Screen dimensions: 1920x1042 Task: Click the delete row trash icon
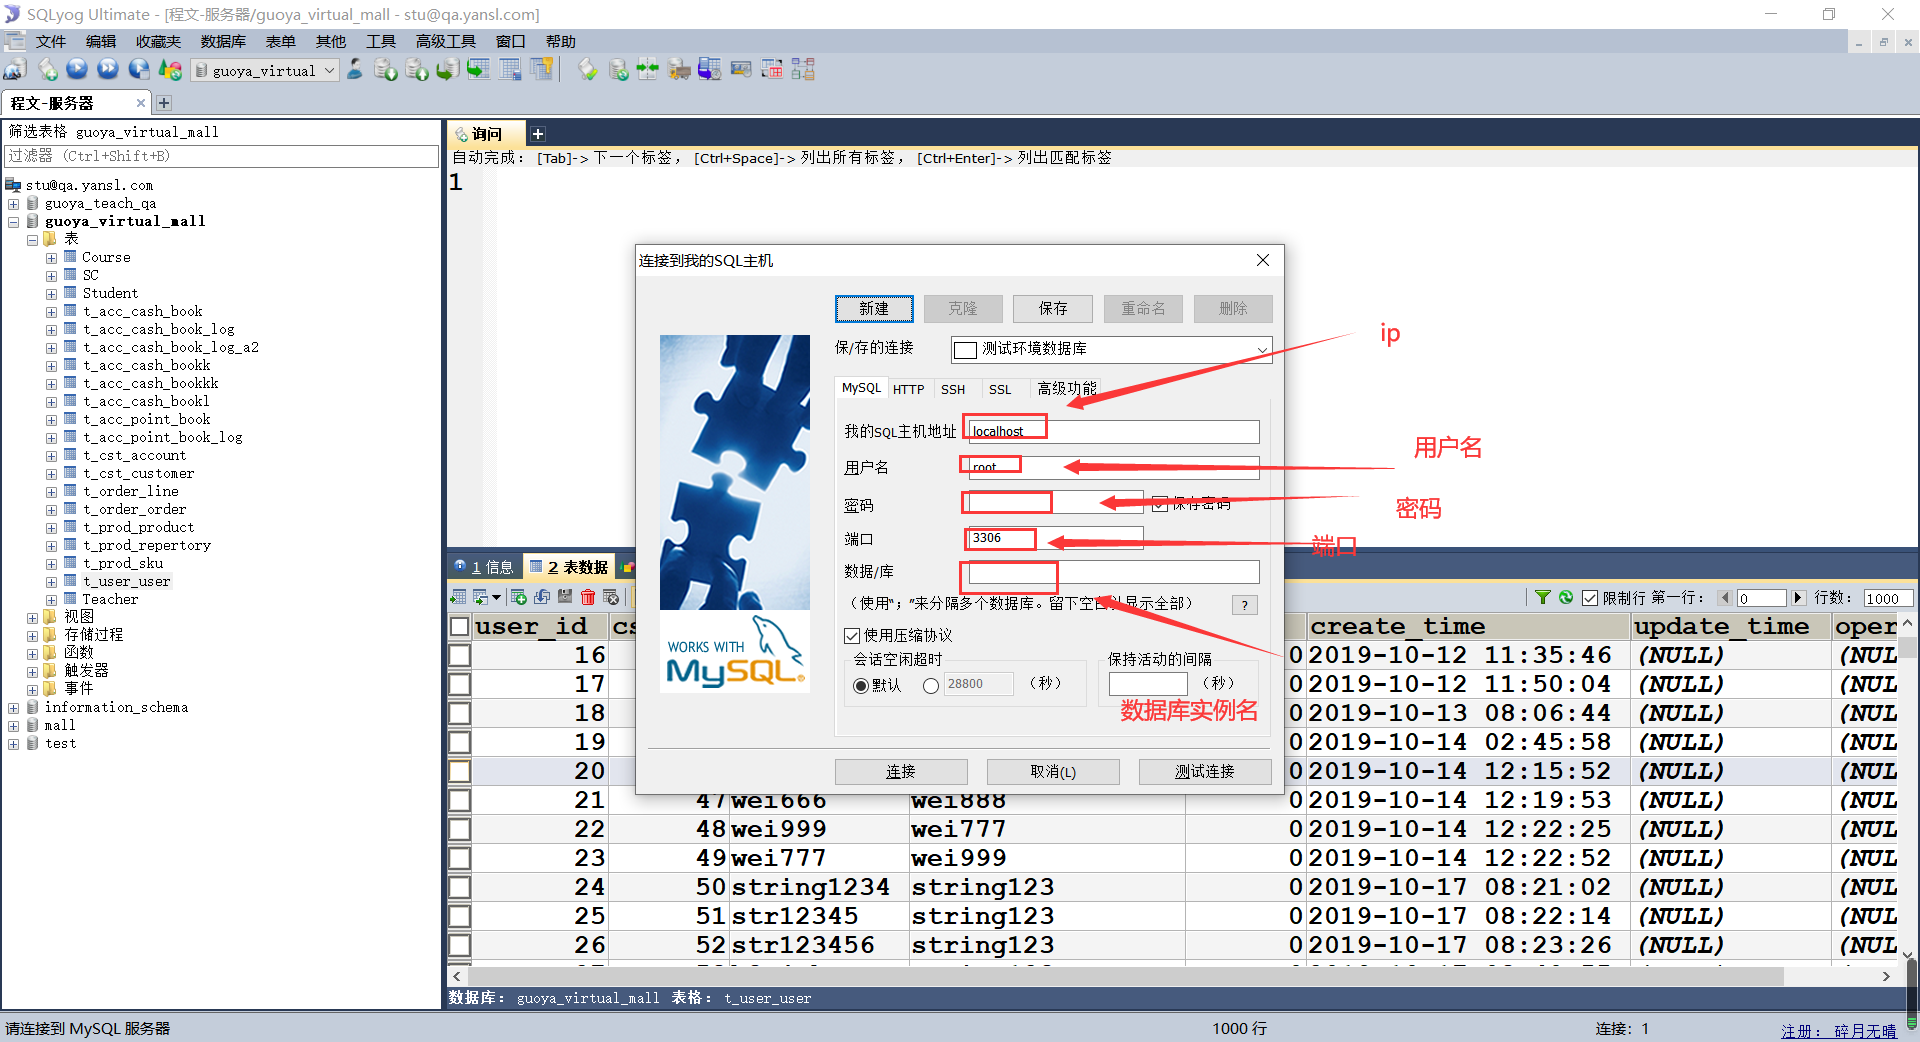coord(588,597)
